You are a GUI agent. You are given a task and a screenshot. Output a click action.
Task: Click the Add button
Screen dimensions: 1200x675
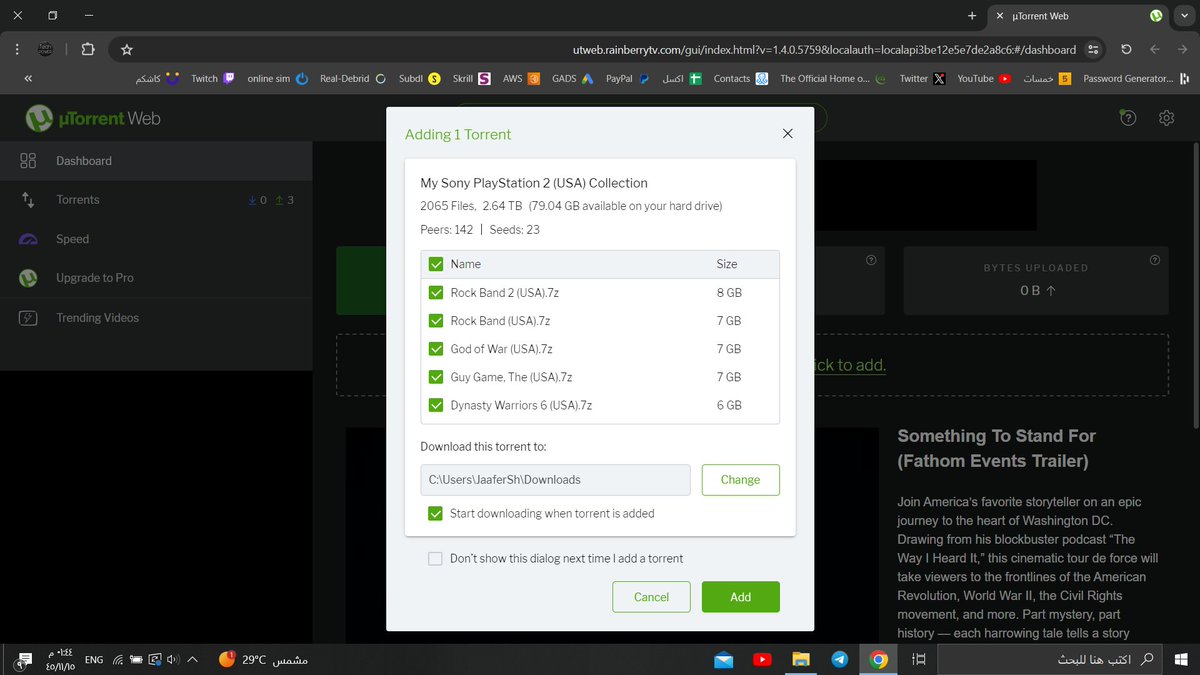click(x=740, y=597)
